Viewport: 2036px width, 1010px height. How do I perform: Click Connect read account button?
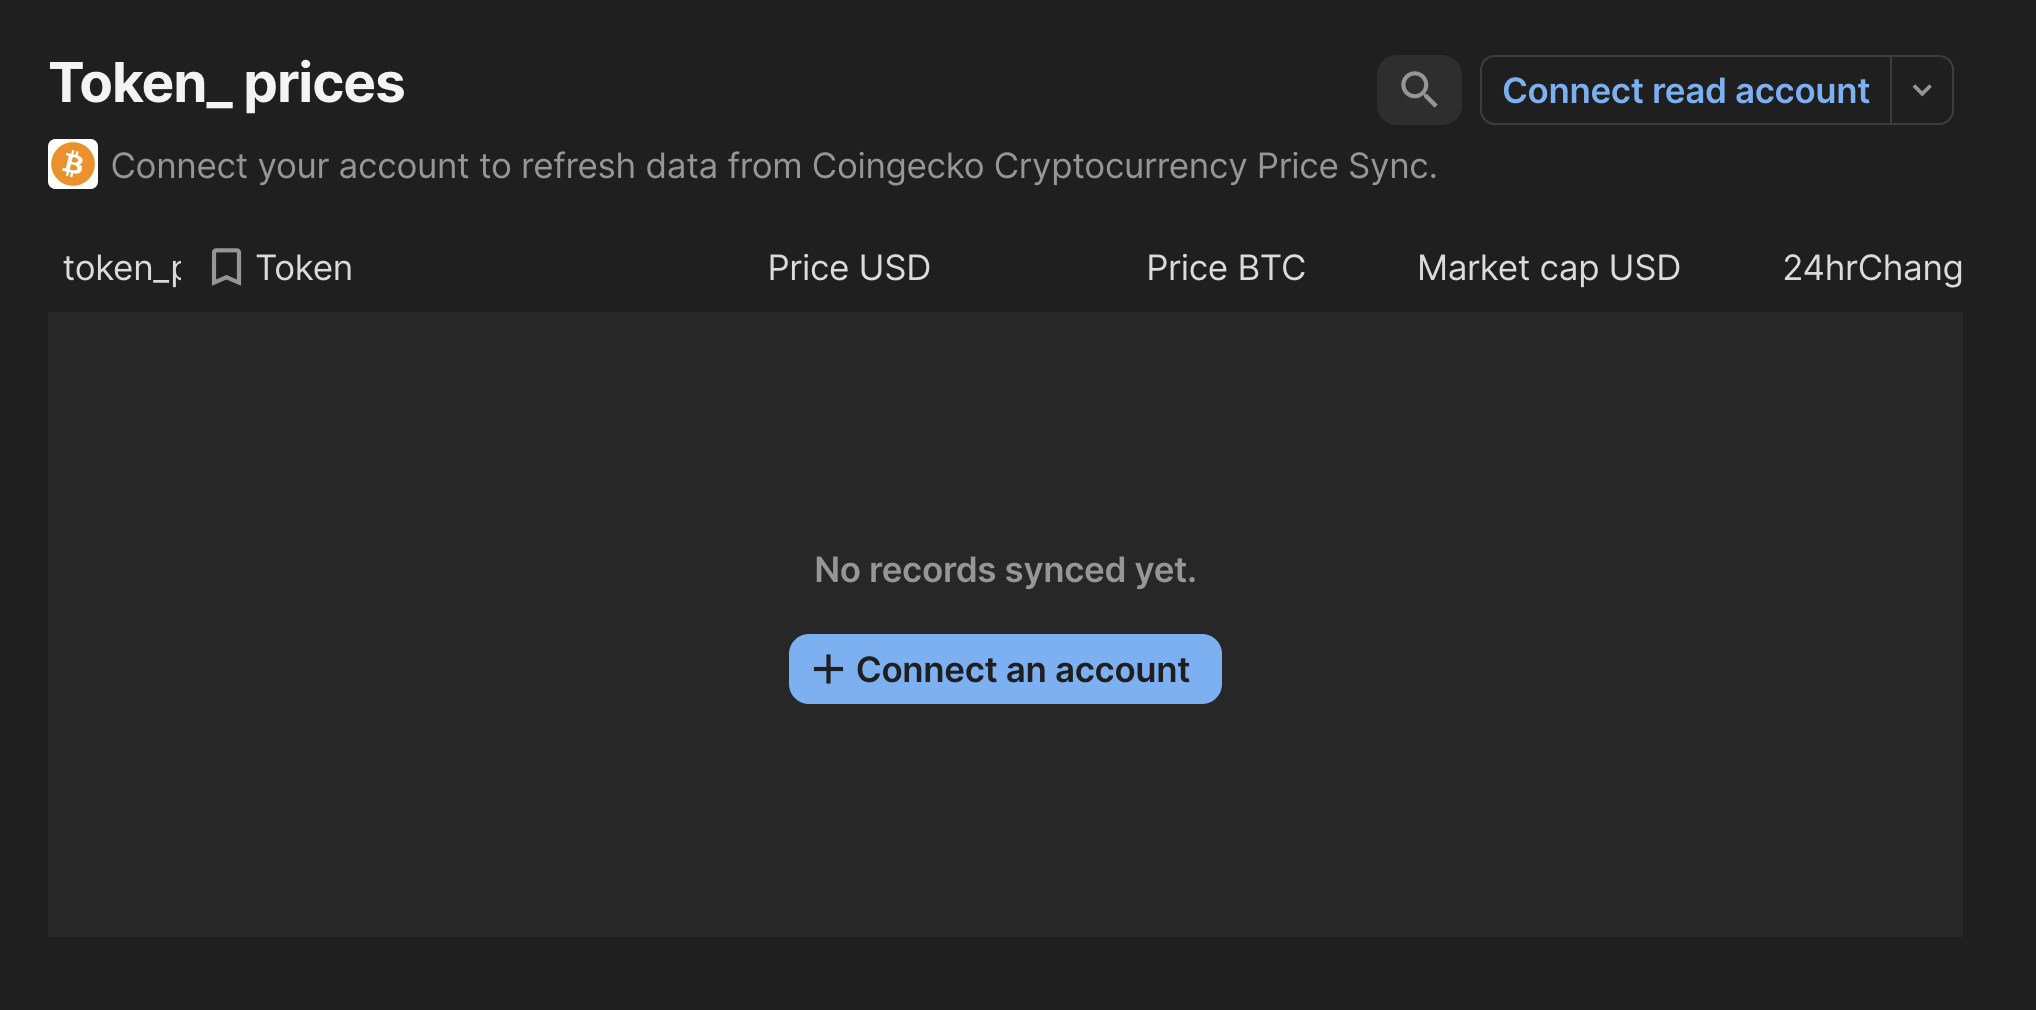[x=1686, y=90]
